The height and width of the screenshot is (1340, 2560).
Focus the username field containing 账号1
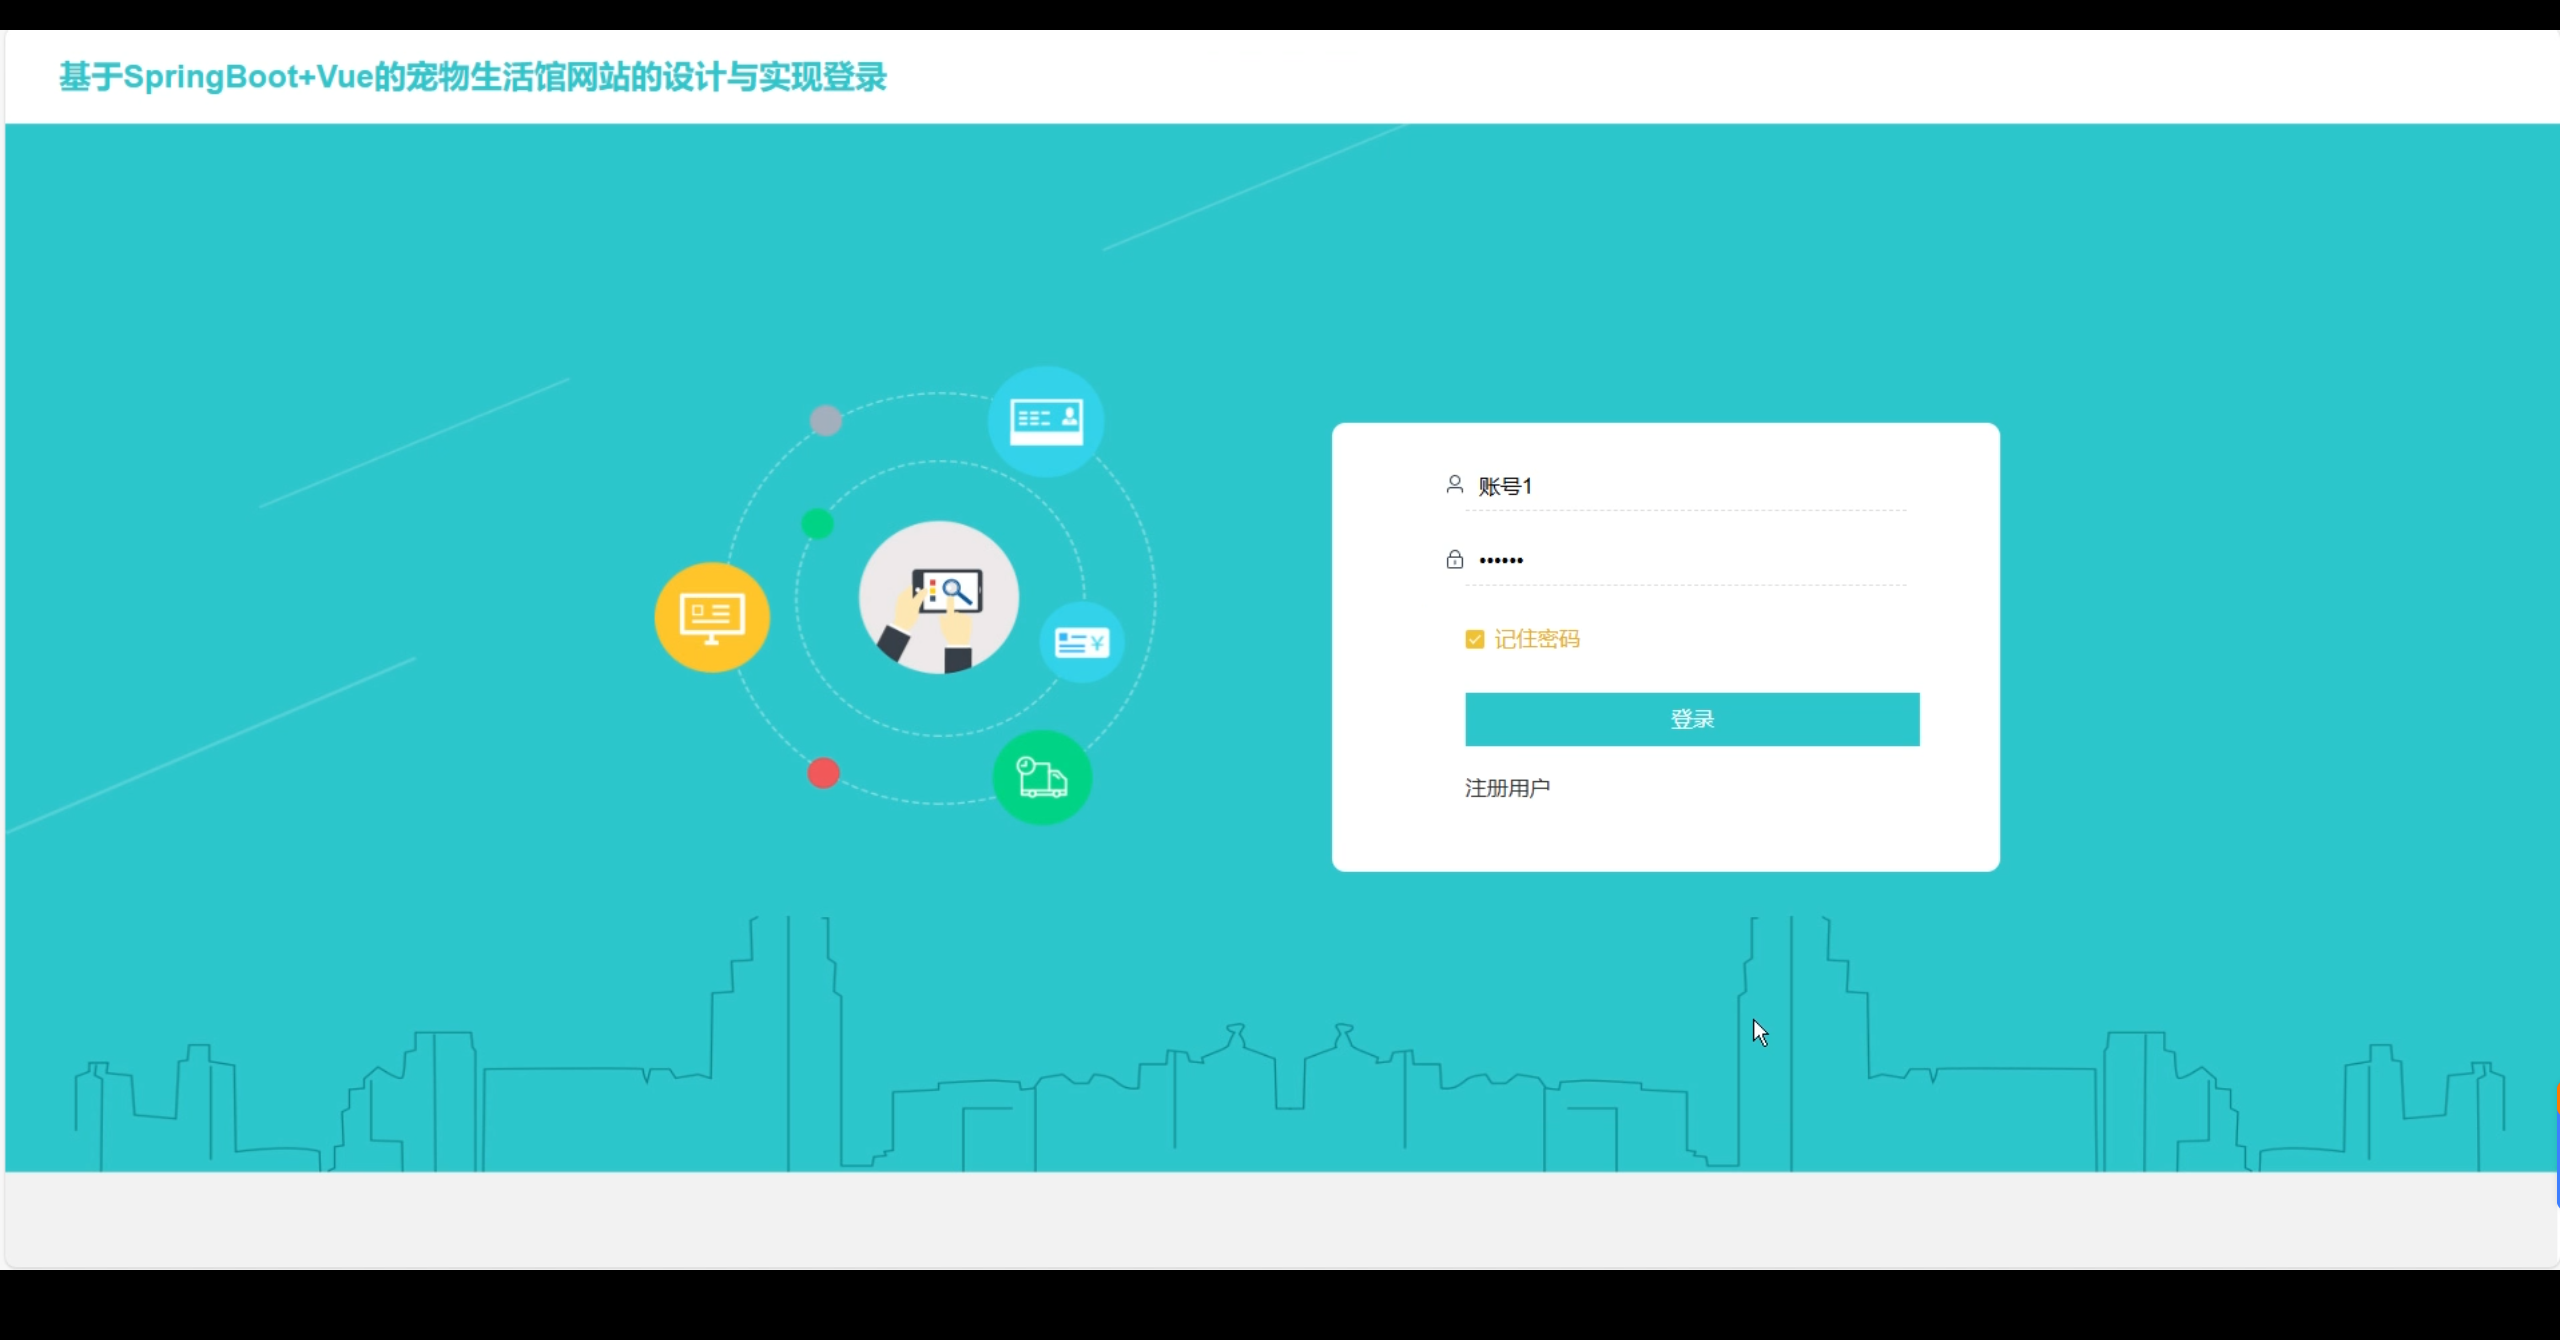(x=1690, y=486)
